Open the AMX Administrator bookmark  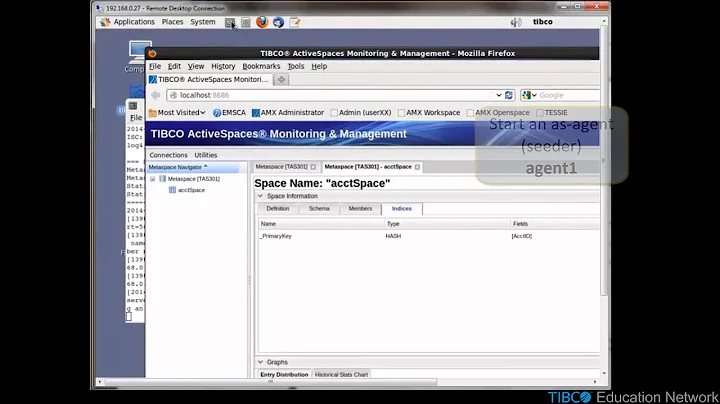pos(288,112)
